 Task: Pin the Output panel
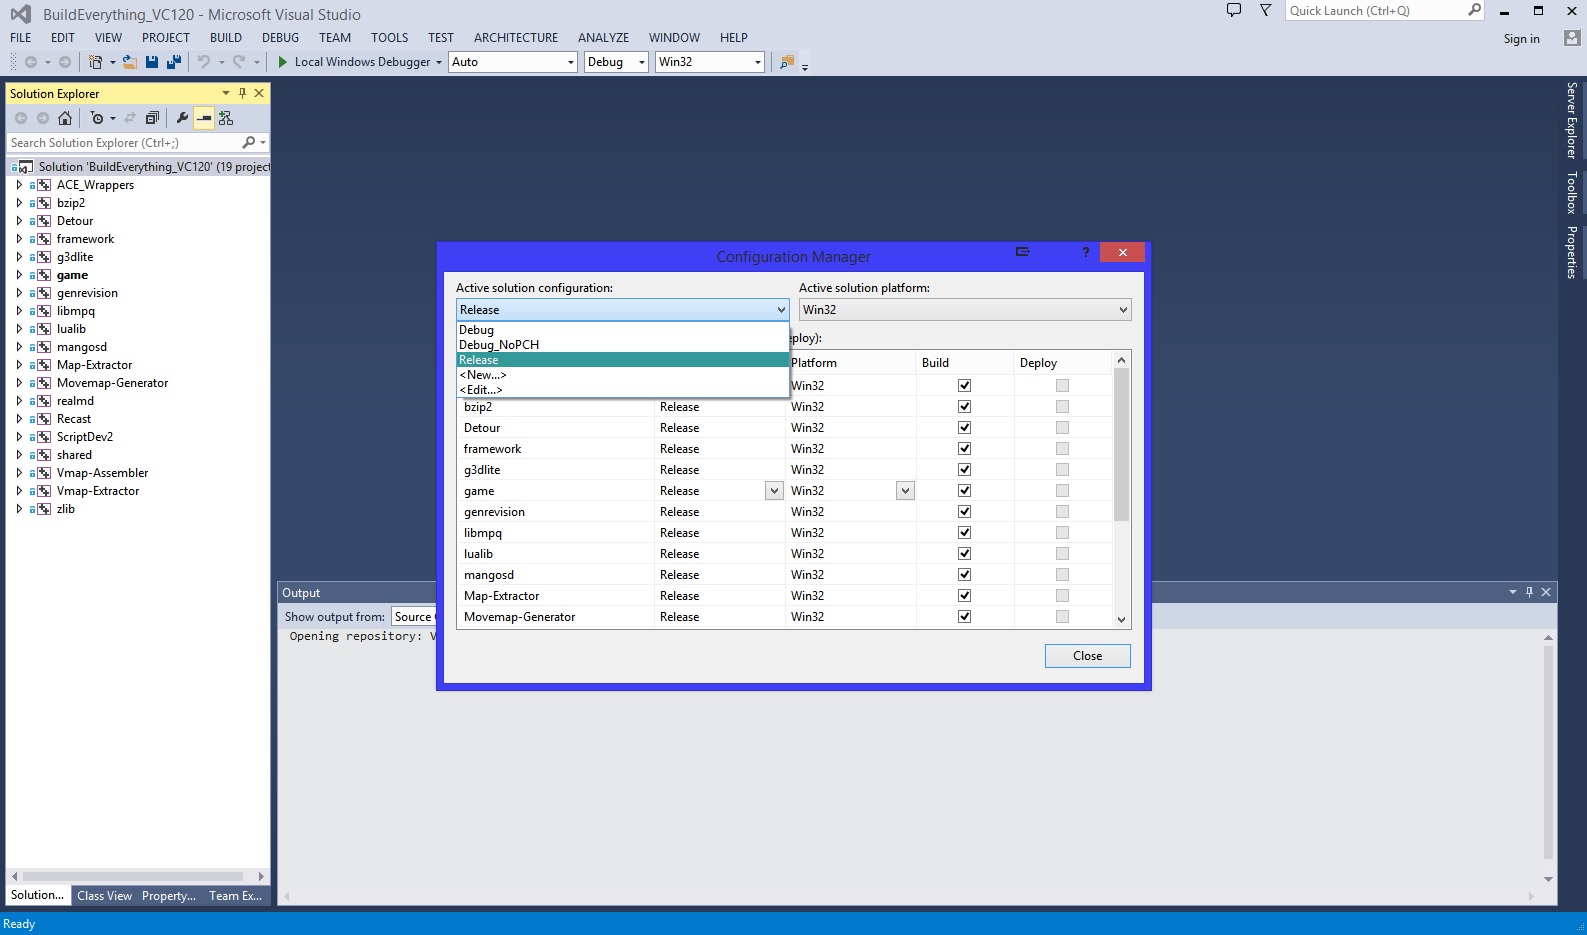click(x=1529, y=592)
